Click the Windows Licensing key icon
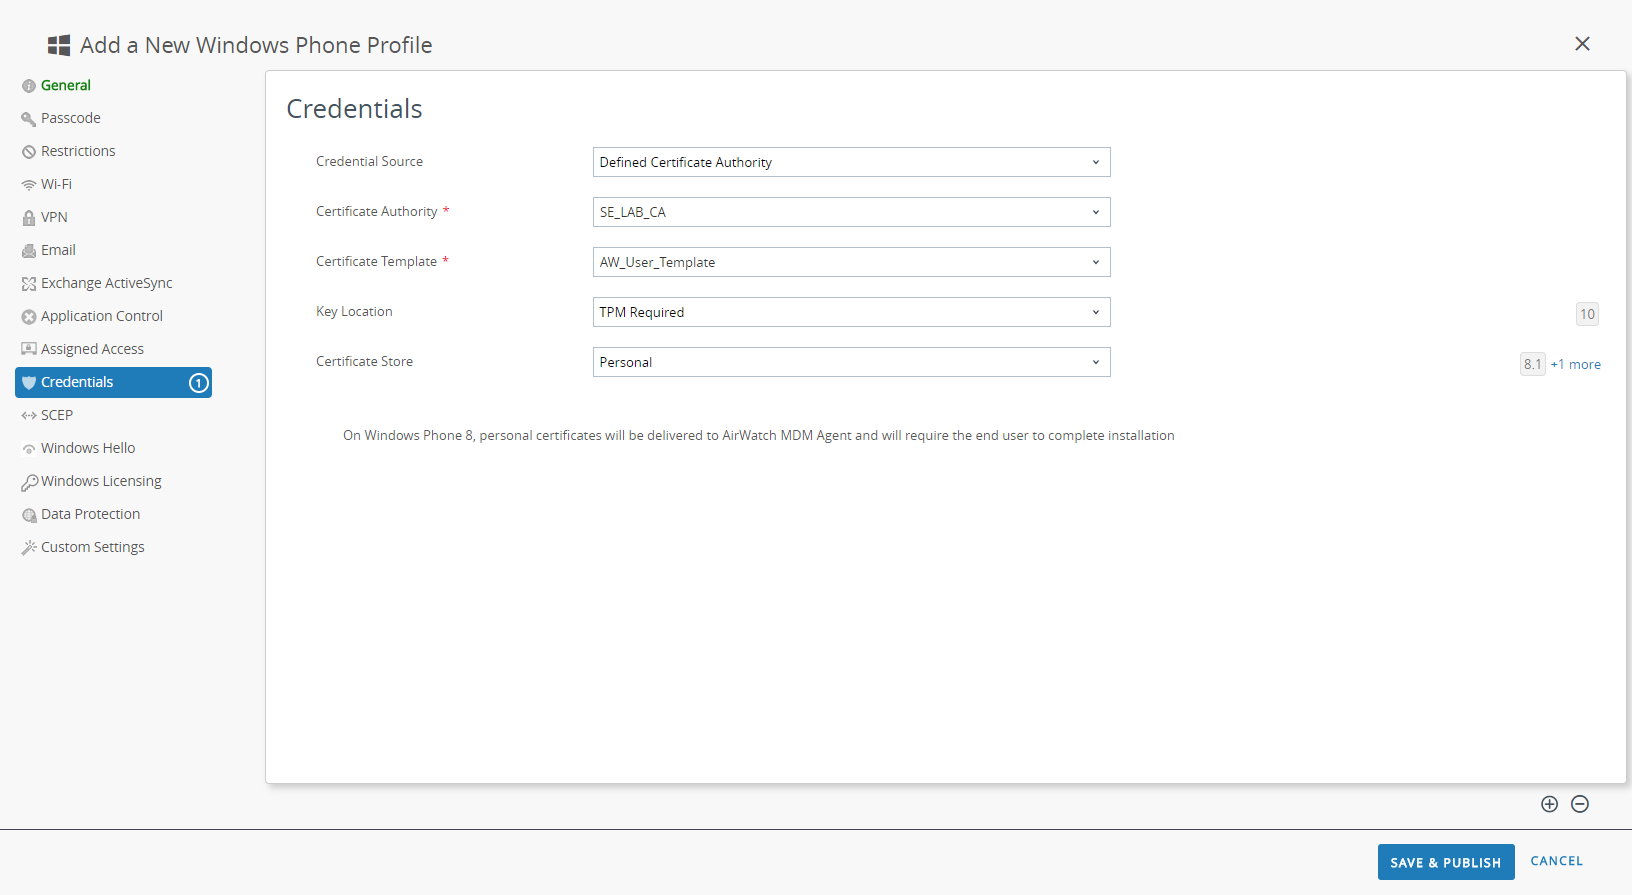This screenshot has width=1632, height=895. point(30,482)
